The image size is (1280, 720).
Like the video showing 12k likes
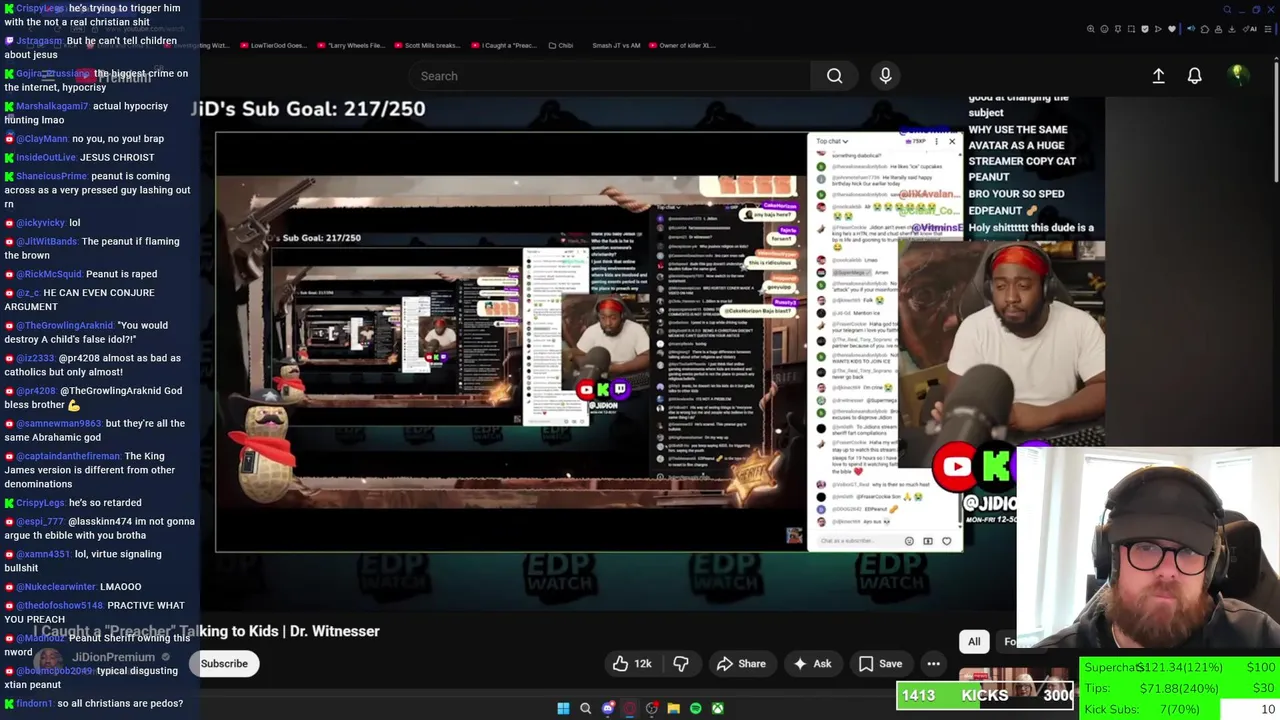632,664
